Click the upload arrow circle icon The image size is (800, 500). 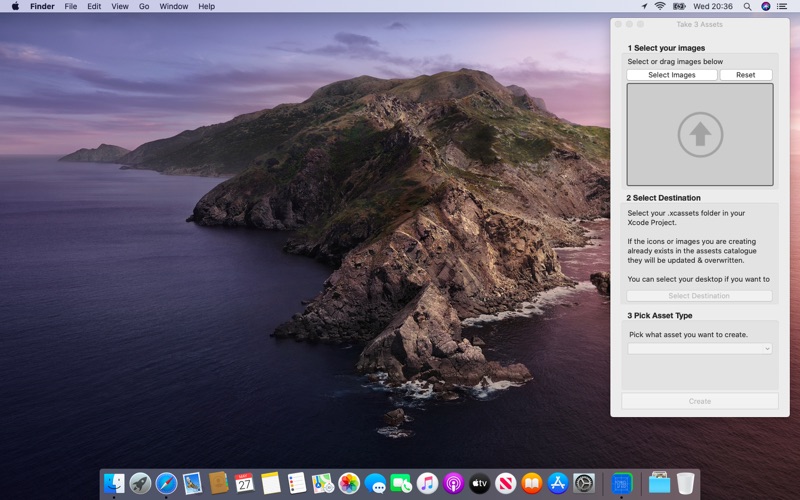[x=700, y=135]
